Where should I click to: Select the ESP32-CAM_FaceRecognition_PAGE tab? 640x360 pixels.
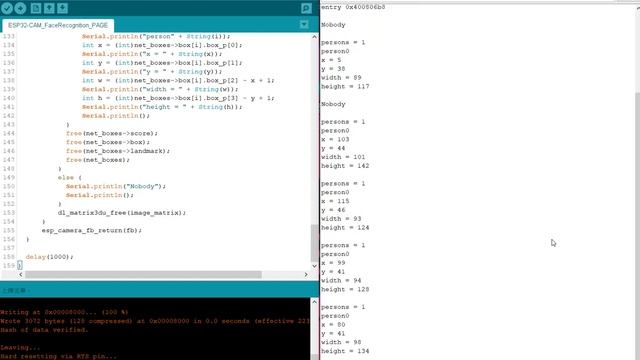coord(58,25)
